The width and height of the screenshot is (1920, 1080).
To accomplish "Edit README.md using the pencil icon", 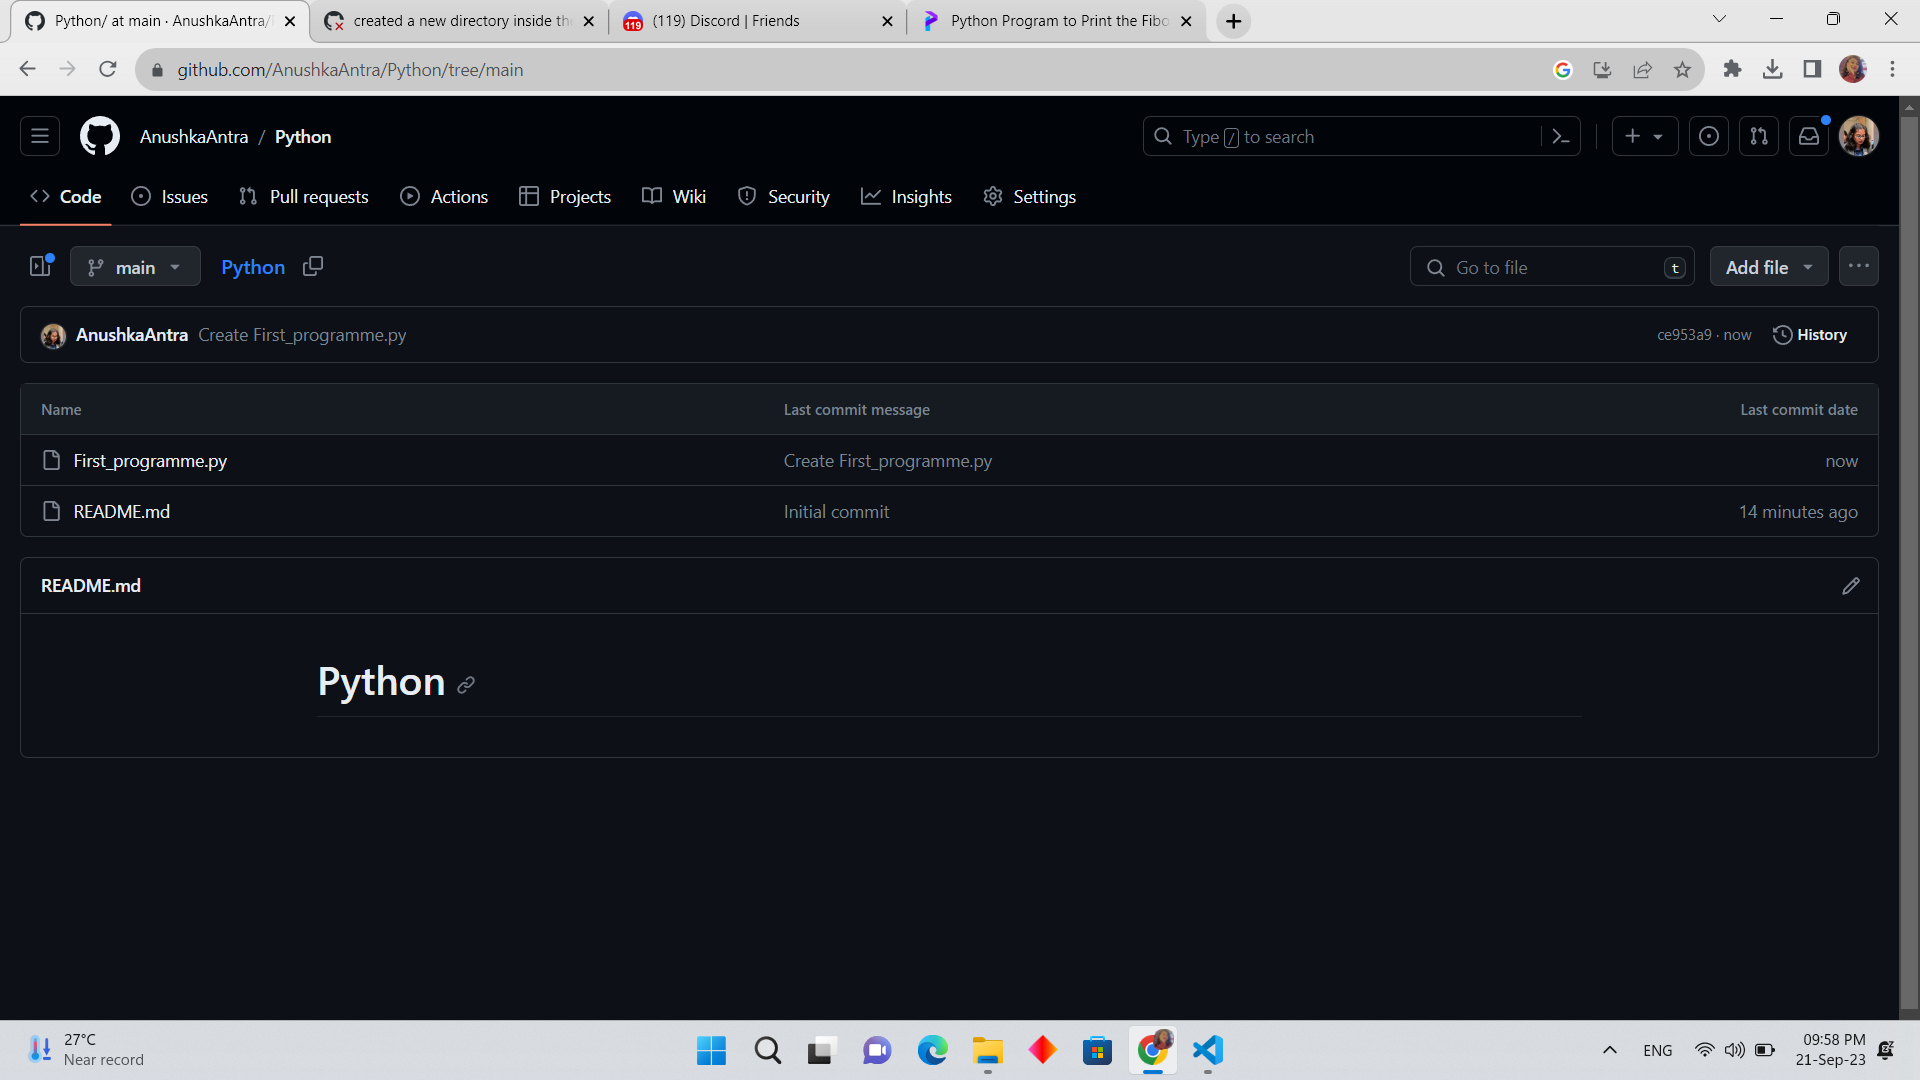I will click(x=1851, y=586).
